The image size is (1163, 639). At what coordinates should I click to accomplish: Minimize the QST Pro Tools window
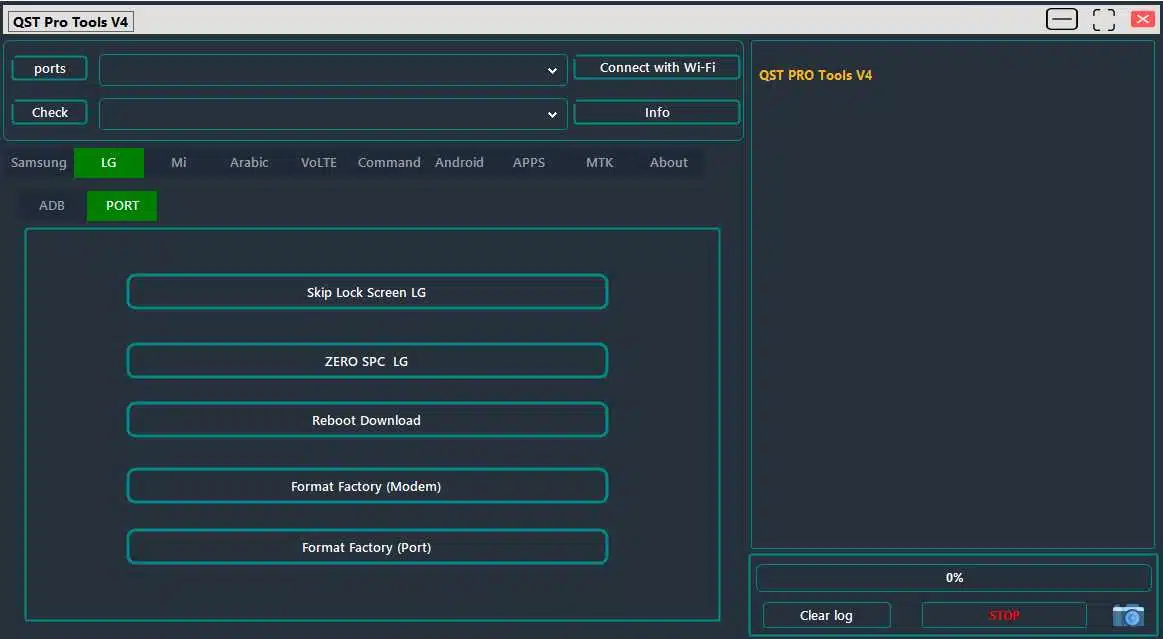coord(1061,19)
